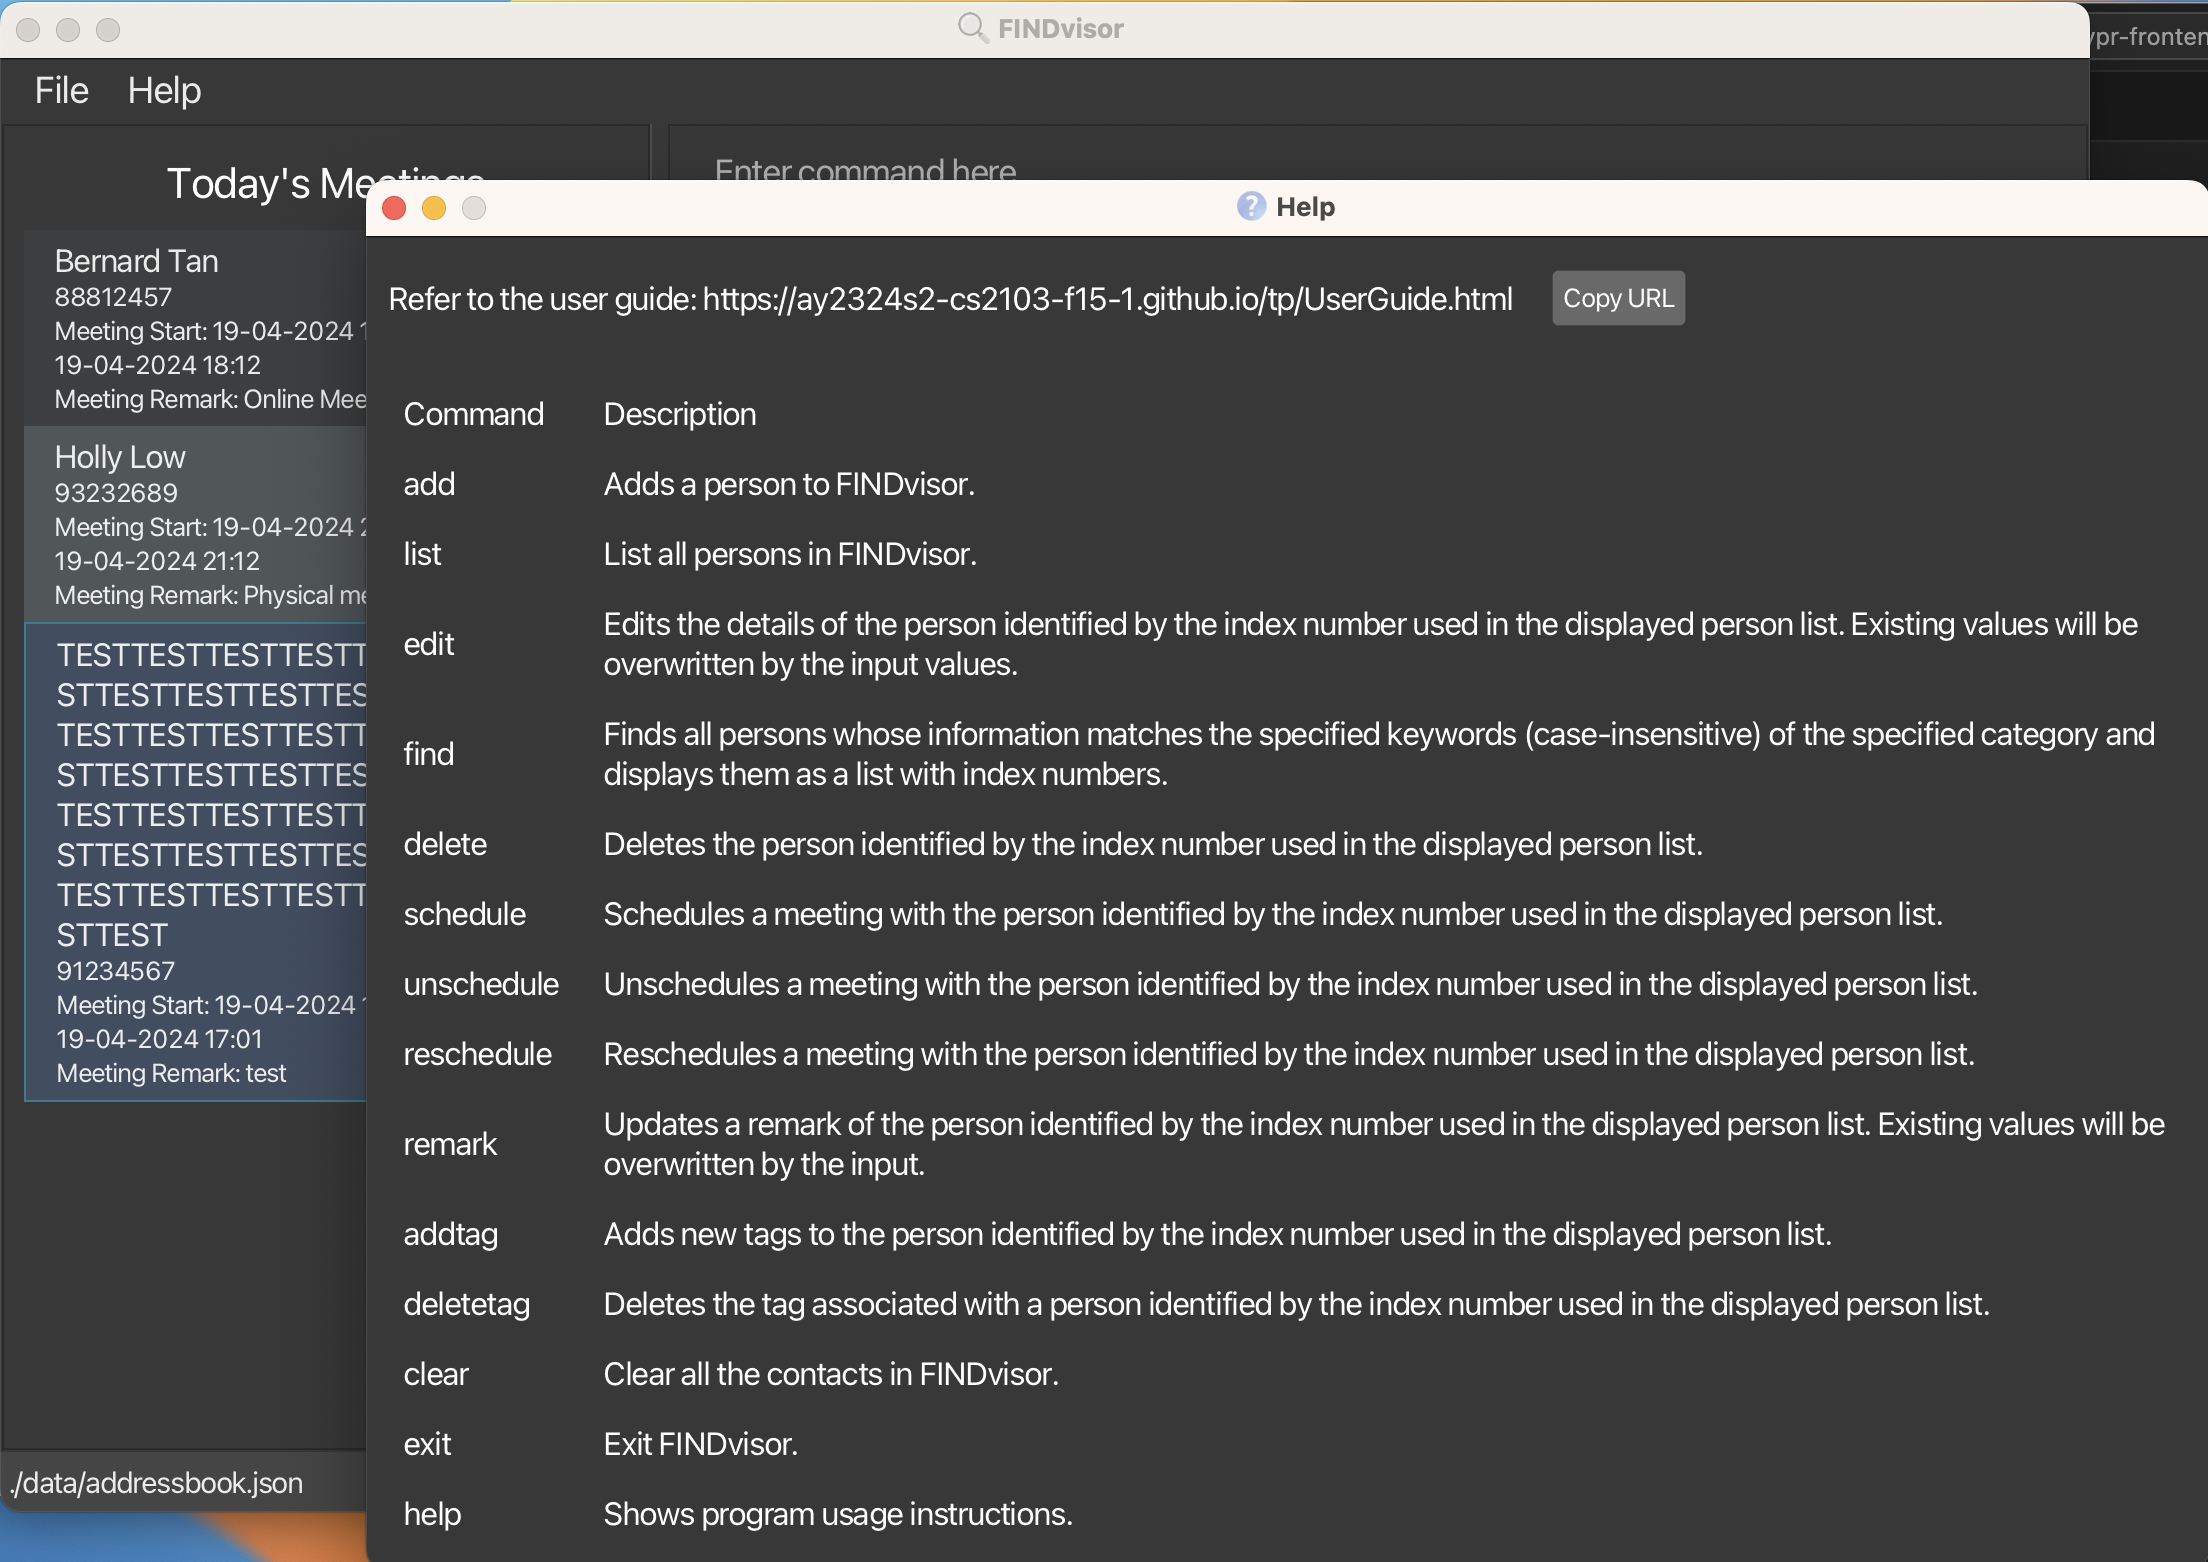
Task: Select Bernard Tan's meeting card
Action: tap(200, 328)
